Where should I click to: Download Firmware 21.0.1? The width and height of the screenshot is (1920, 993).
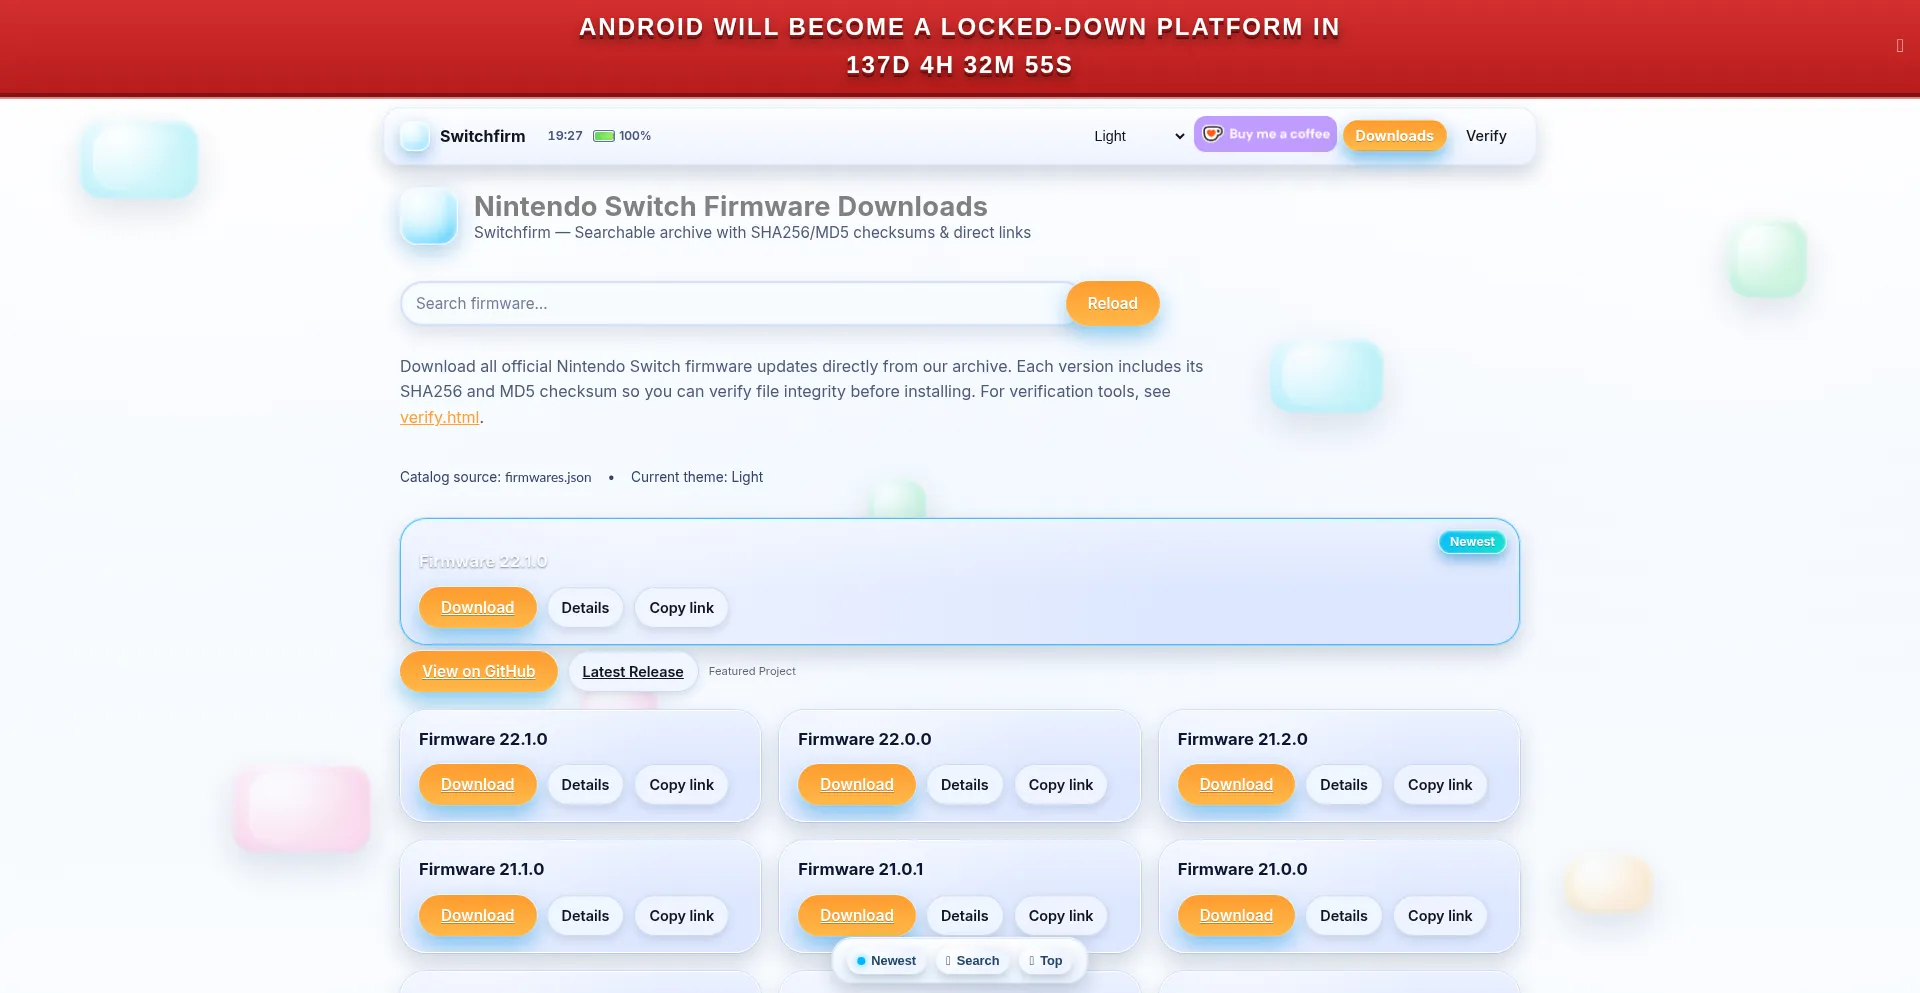point(856,916)
